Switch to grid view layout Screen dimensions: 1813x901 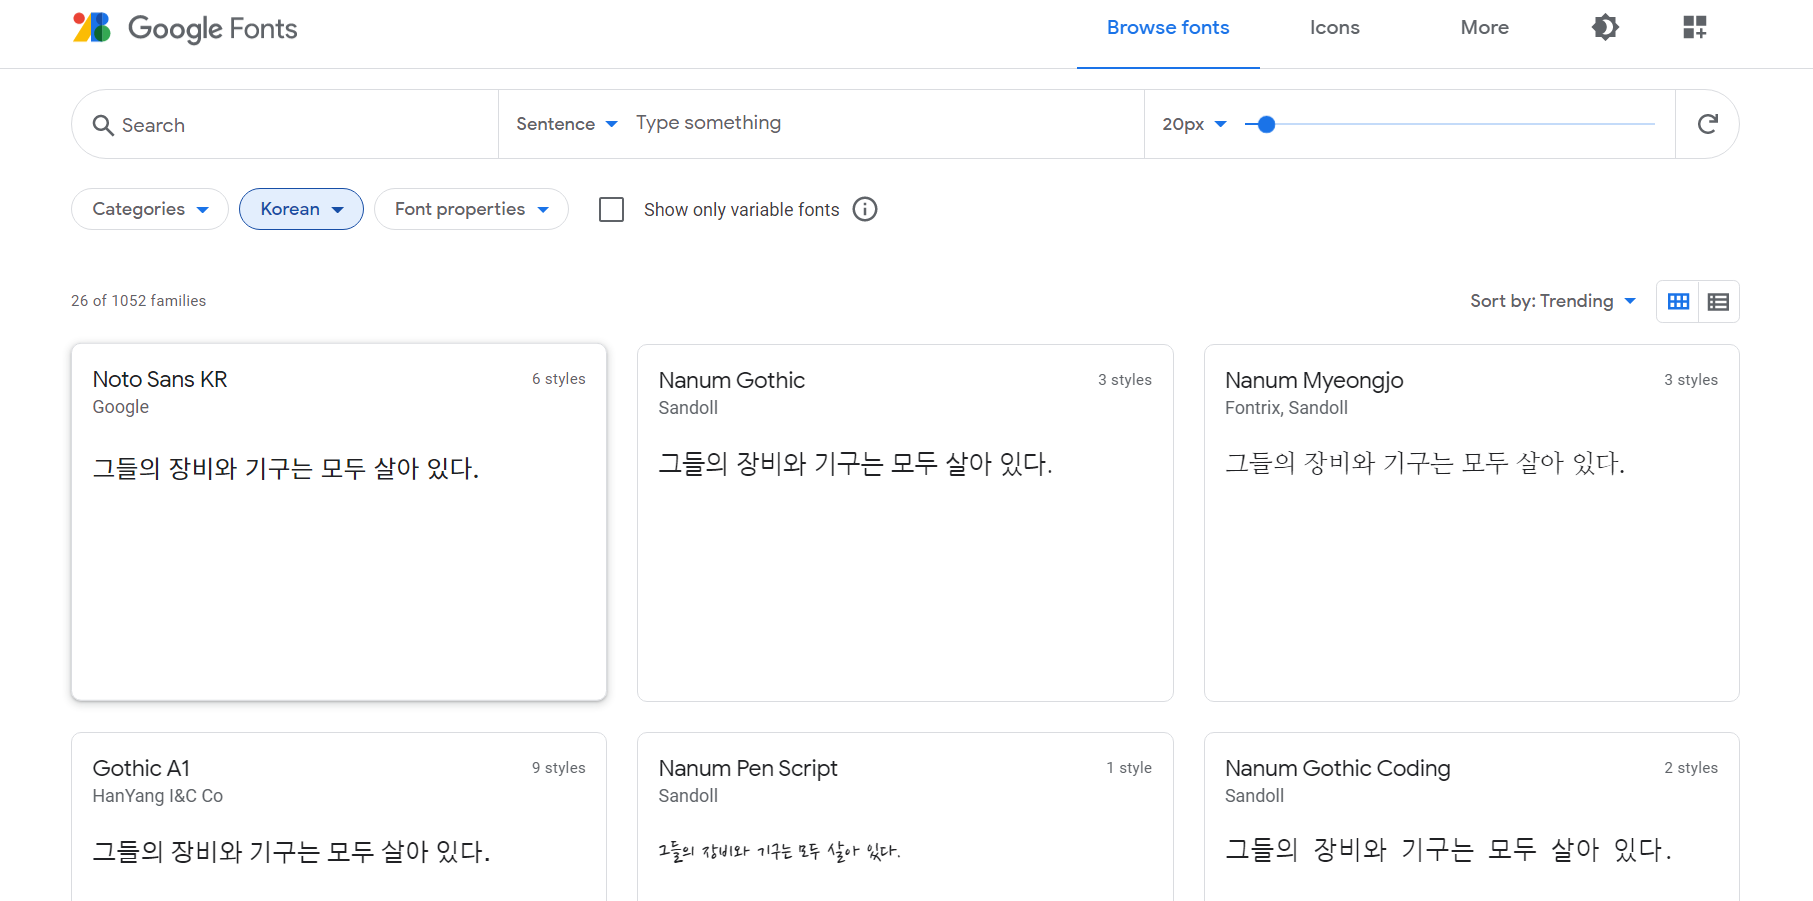pos(1678,301)
